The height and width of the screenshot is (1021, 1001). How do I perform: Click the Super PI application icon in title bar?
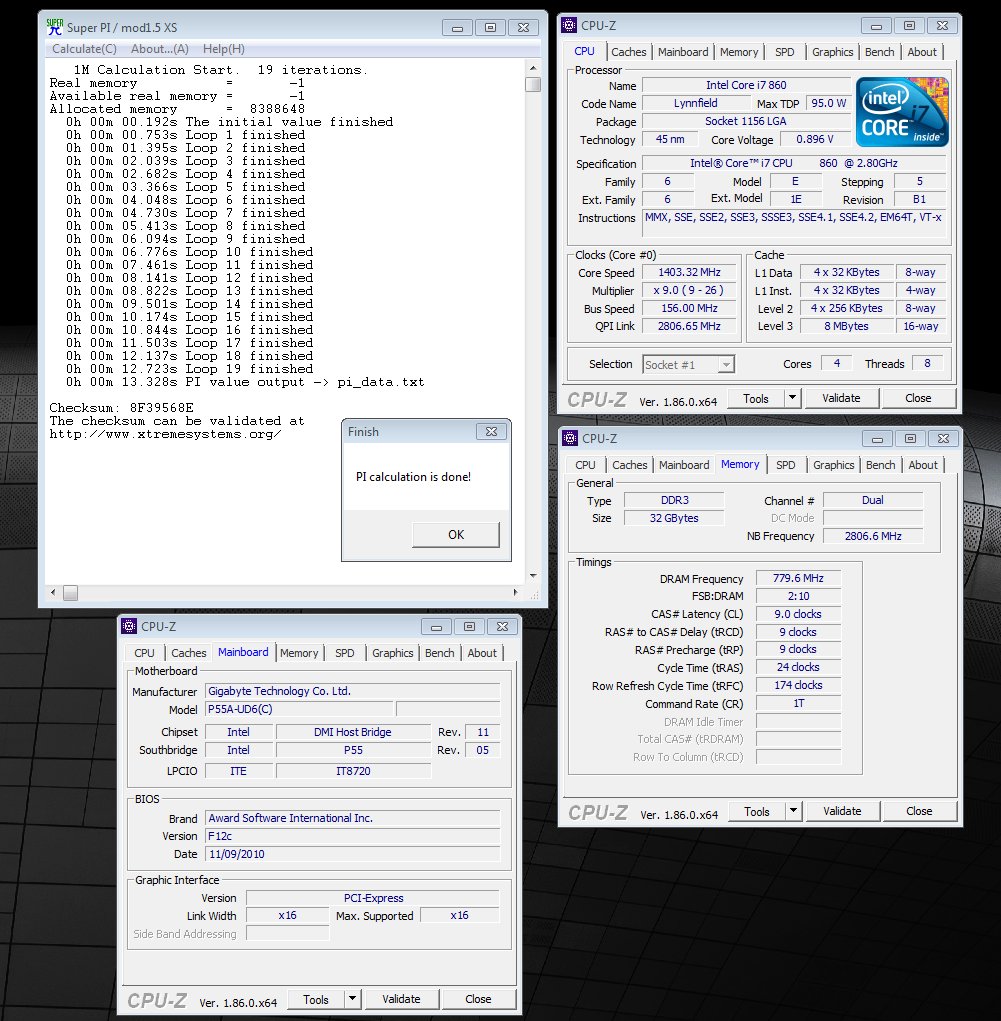[55, 27]
